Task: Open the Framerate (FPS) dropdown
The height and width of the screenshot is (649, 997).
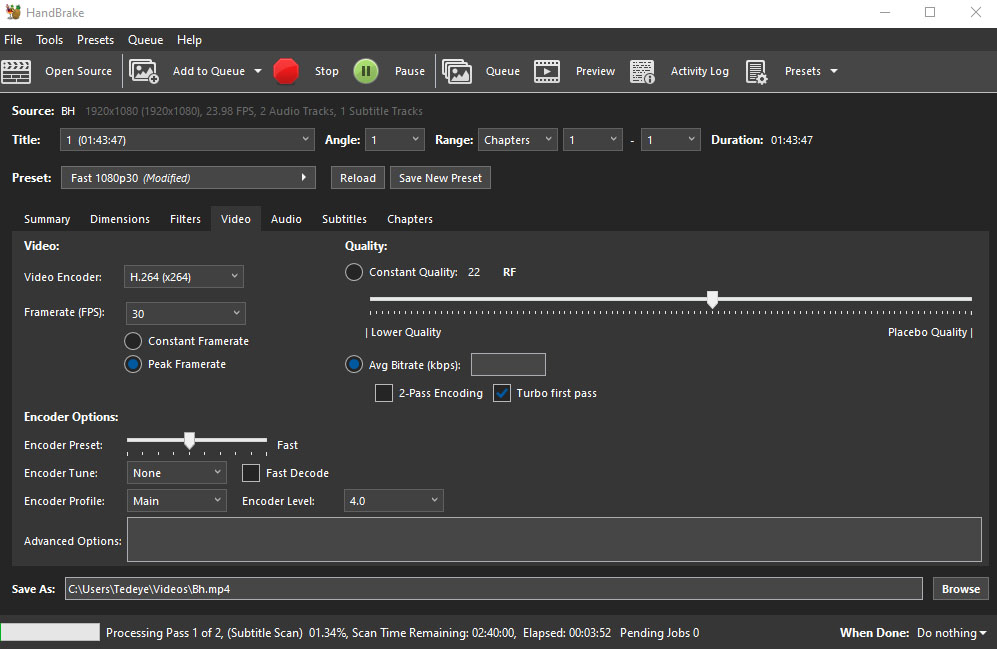Action: (186, 313)
